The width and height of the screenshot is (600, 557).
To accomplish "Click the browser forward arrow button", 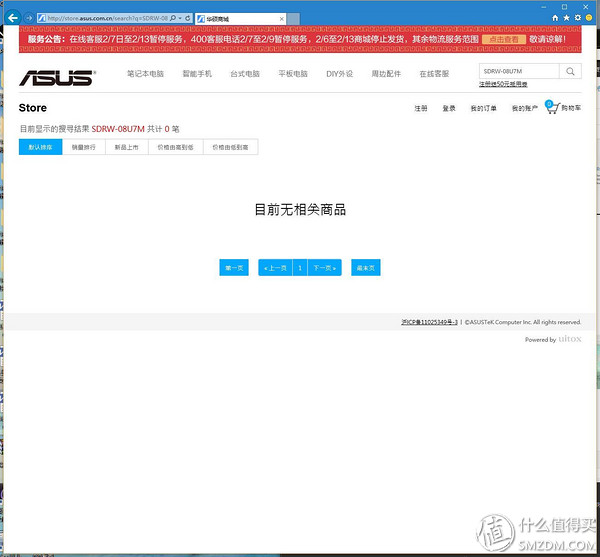I will (x=29, y=18).
